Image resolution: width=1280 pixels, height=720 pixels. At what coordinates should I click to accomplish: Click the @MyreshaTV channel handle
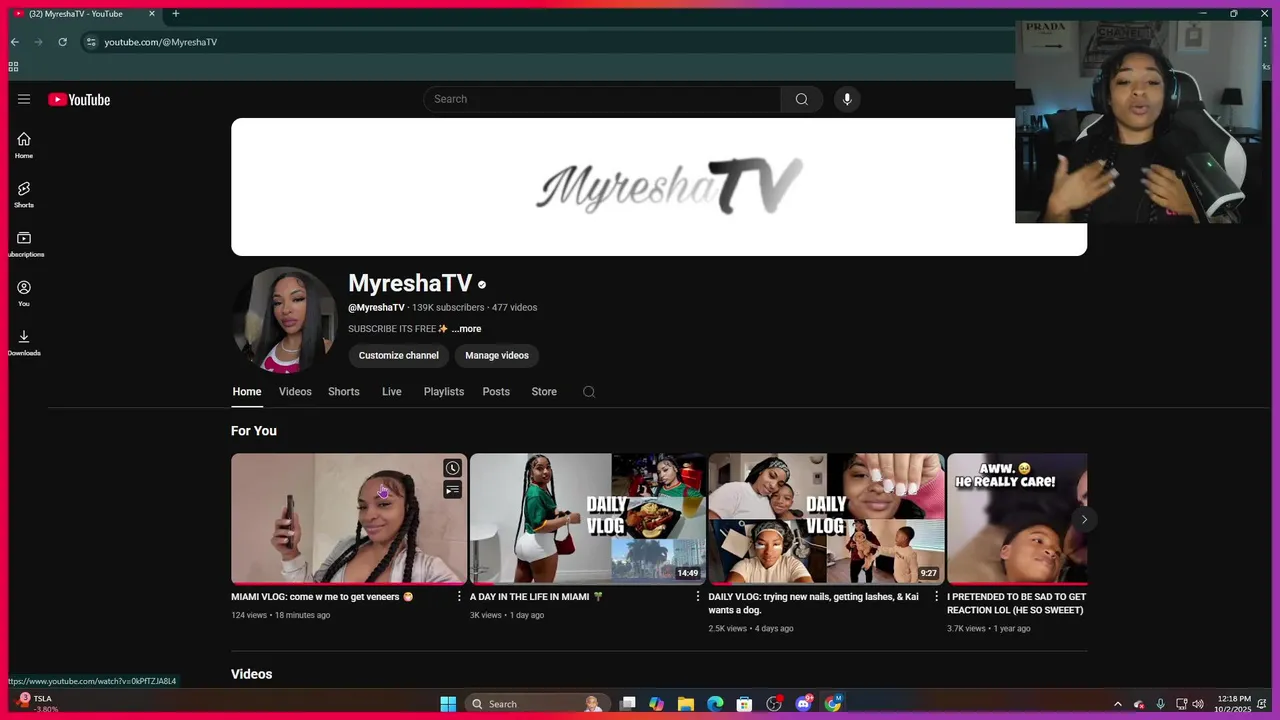[376, 308]
